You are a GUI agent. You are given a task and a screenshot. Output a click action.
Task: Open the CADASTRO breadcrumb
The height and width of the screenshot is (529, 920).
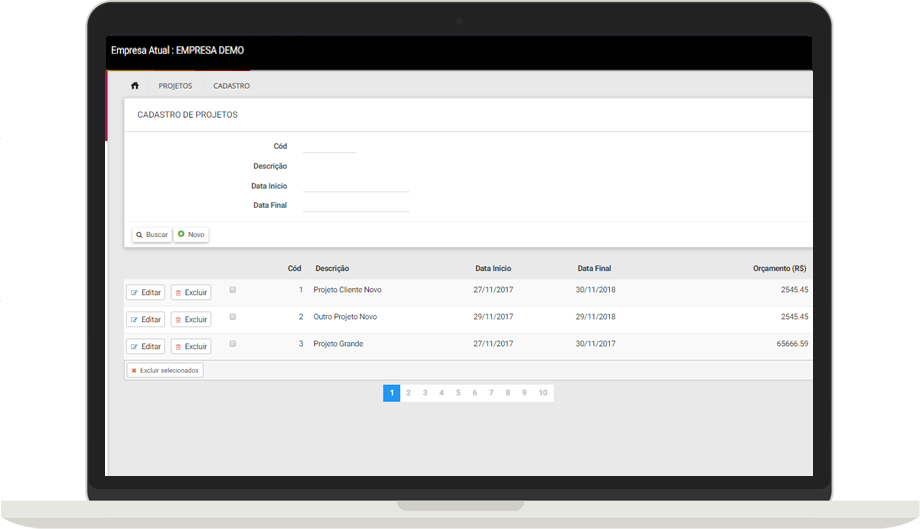click(x=231, y=86)
